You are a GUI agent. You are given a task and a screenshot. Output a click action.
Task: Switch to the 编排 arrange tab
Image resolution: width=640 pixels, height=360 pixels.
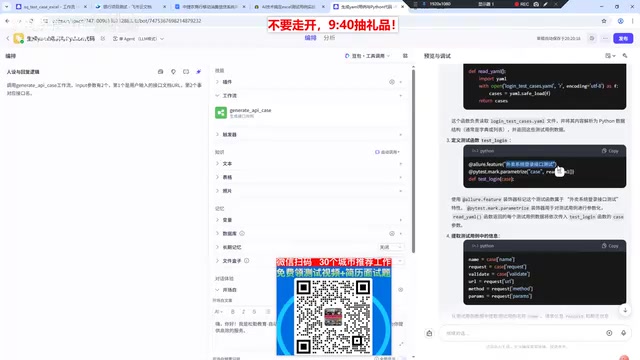point(310,38)
